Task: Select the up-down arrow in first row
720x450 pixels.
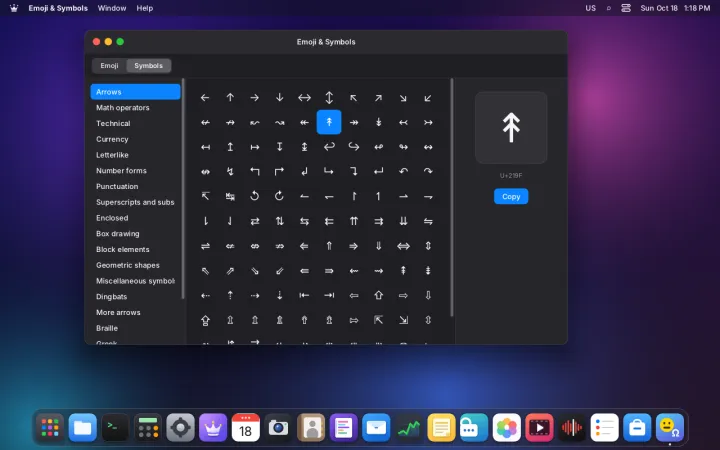Action: click(x=329, y=98)
